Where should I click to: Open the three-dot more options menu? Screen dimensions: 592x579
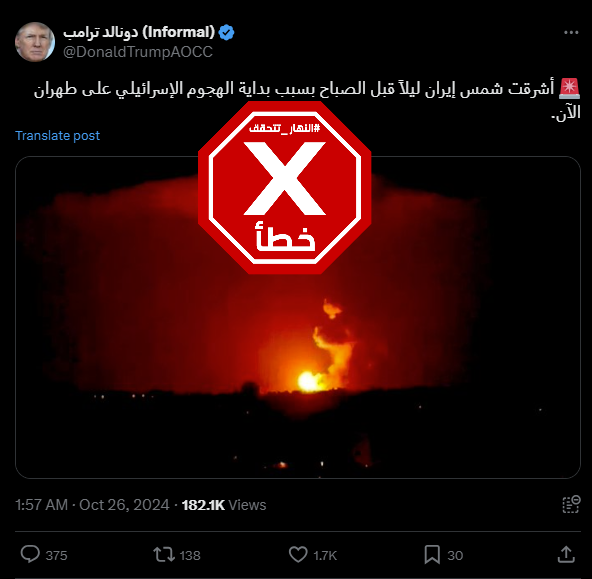point(571,33)
